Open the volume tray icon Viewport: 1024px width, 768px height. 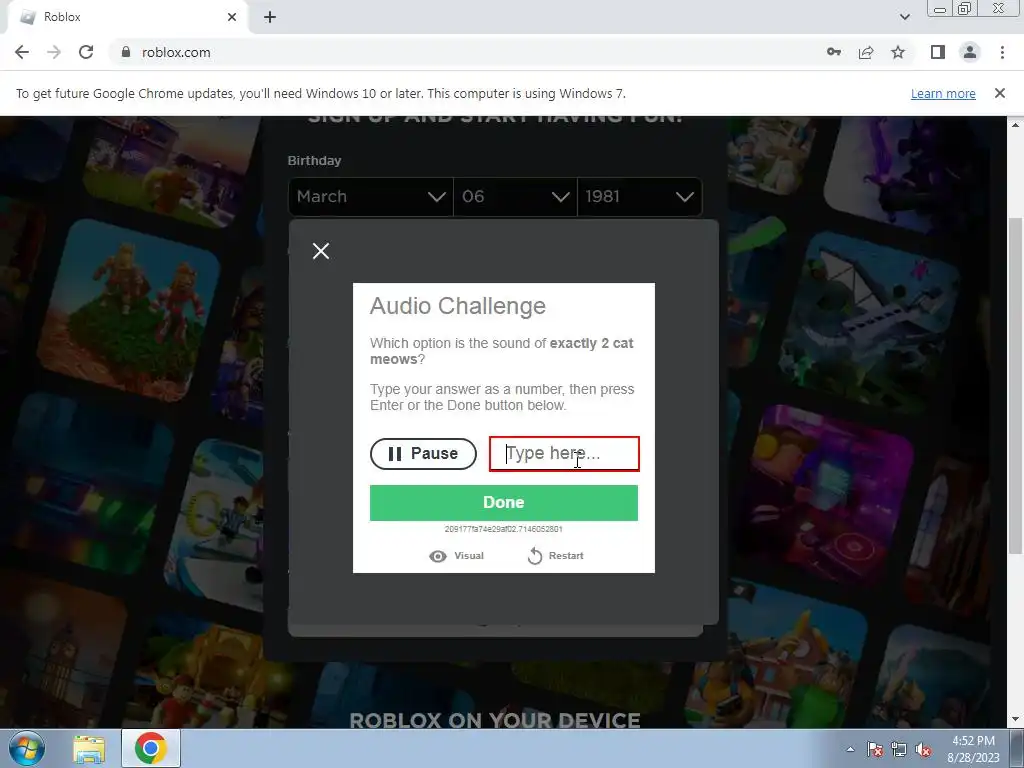click(x=923, y=749)
